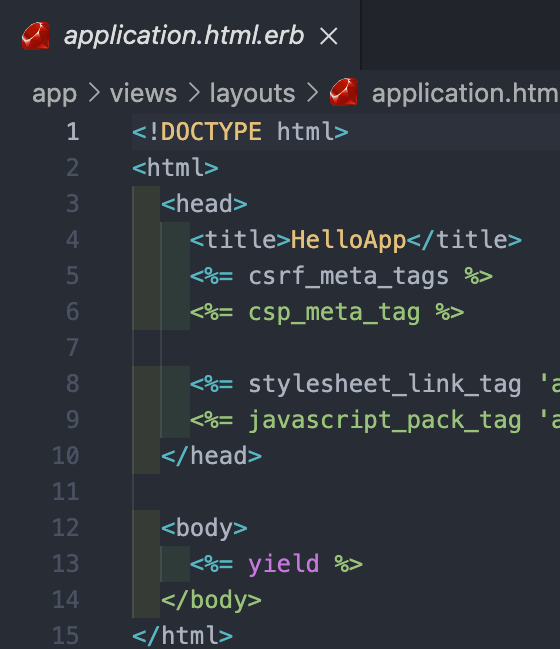Click on csp_meta_tag helper
This screenshot has height=649, width=560.
click(334, 312)
